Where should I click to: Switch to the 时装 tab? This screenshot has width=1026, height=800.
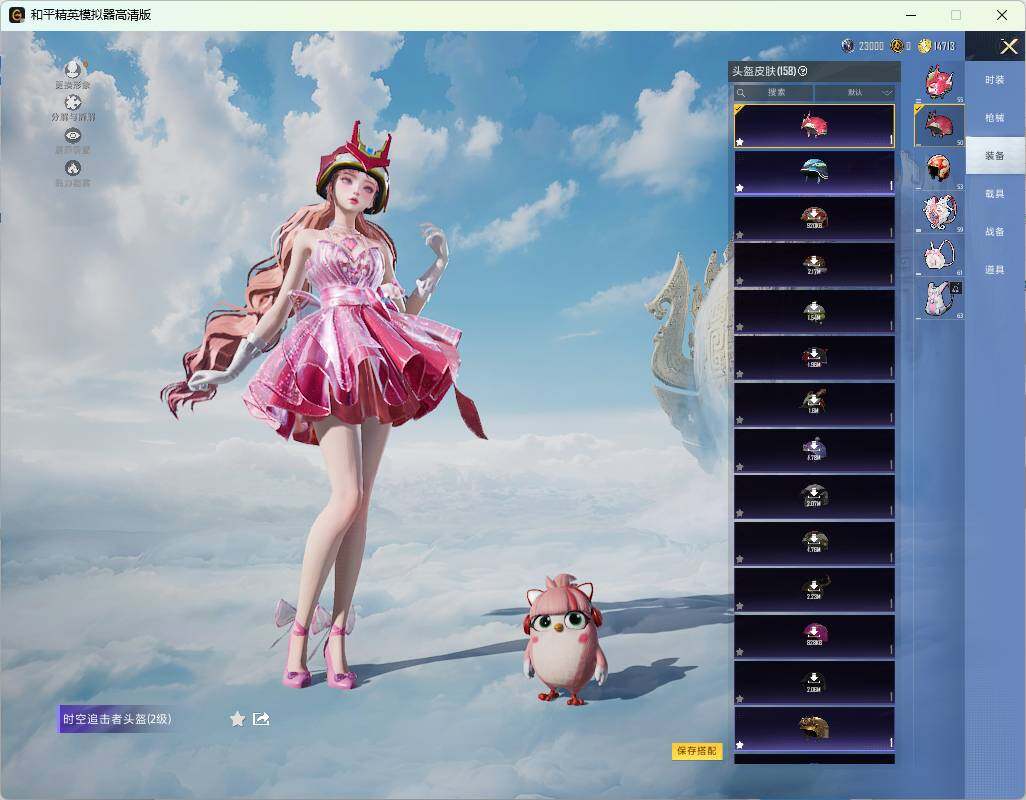[995, 80]
